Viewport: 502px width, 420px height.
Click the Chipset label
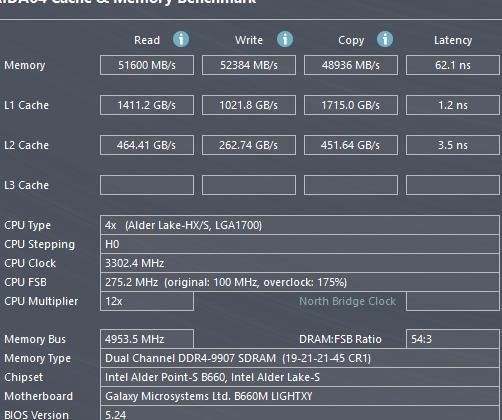(24, 377)
